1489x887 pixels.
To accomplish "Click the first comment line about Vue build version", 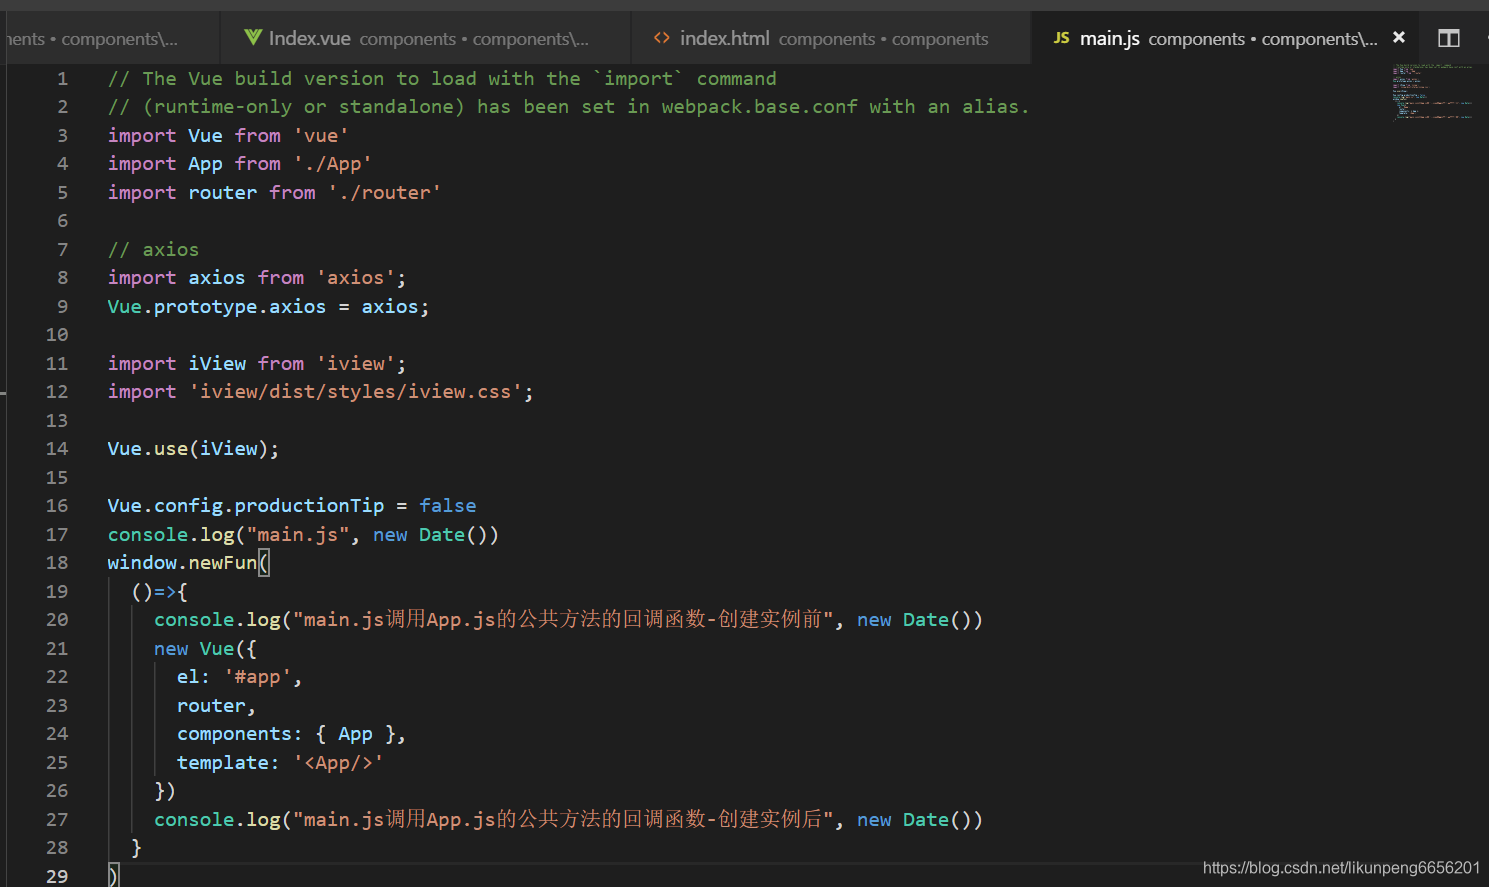I will pyautogui.click(x=442, y=78).
